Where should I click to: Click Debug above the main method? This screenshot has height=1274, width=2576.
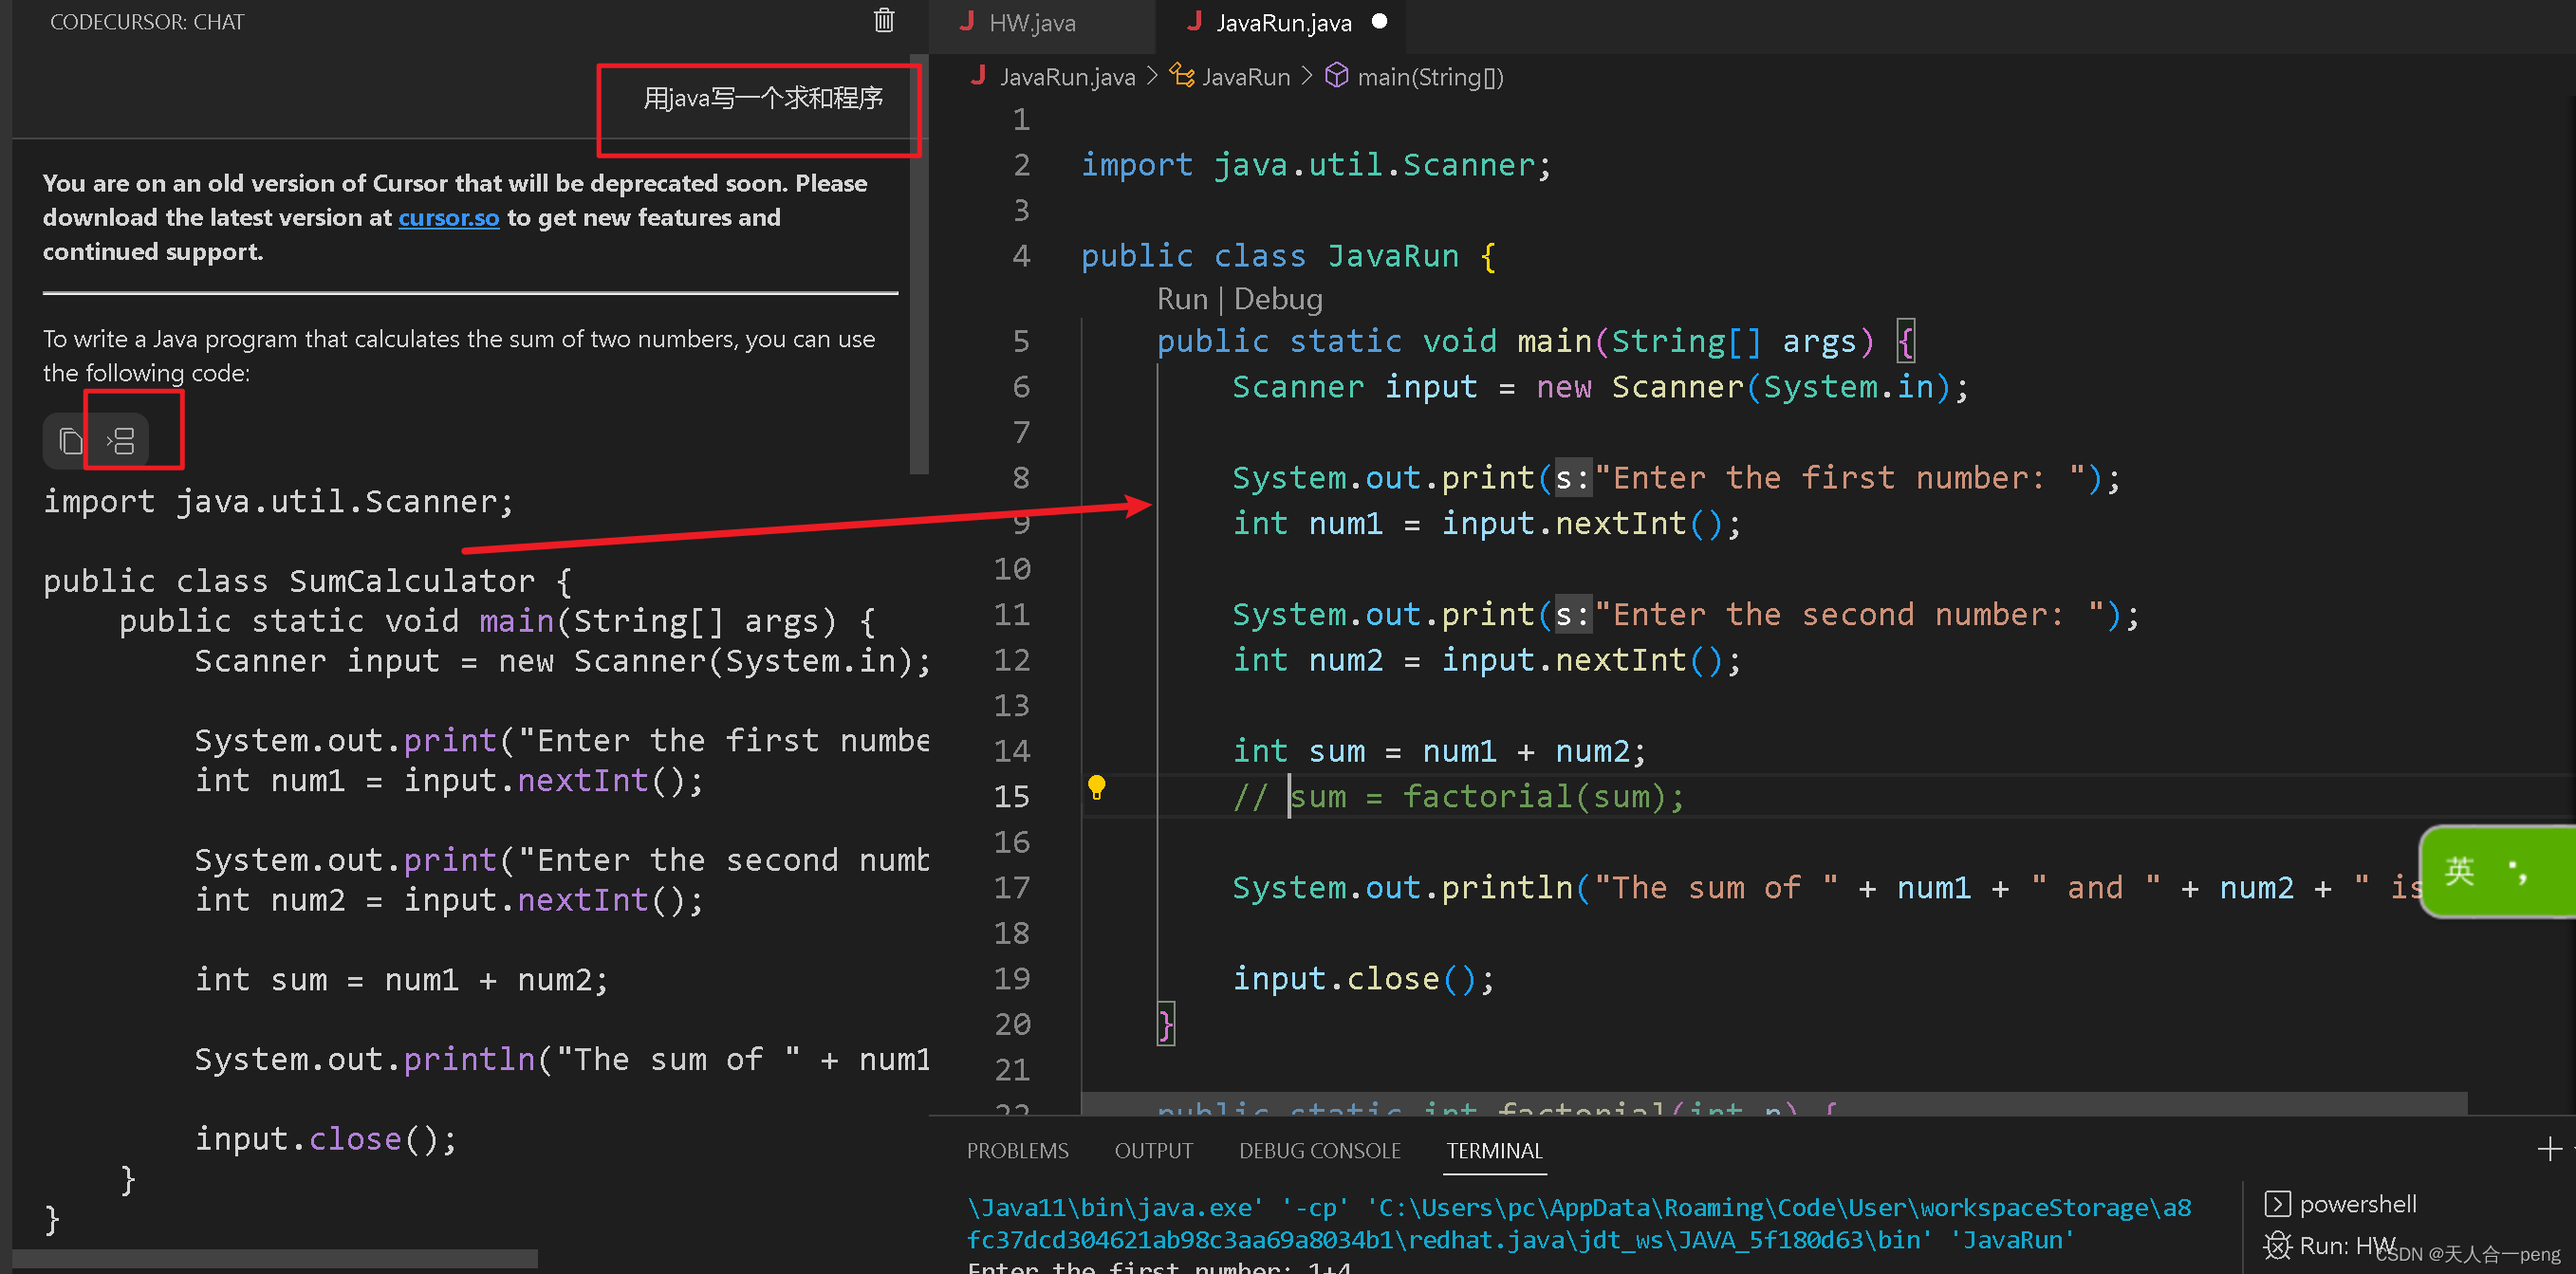click(1277, 299)
